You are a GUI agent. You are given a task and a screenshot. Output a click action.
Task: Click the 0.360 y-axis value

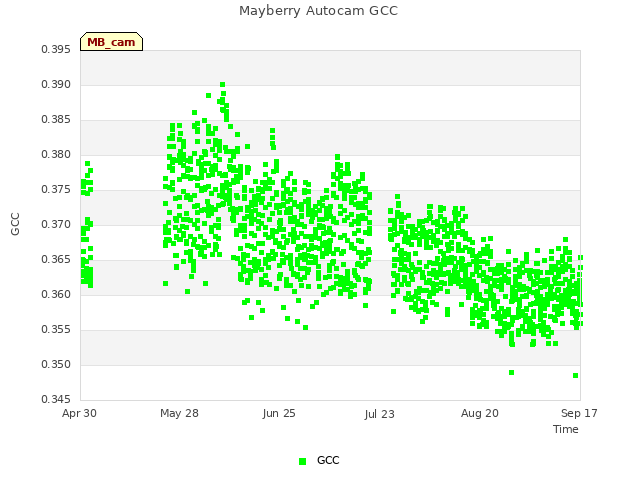click(56, 295)
